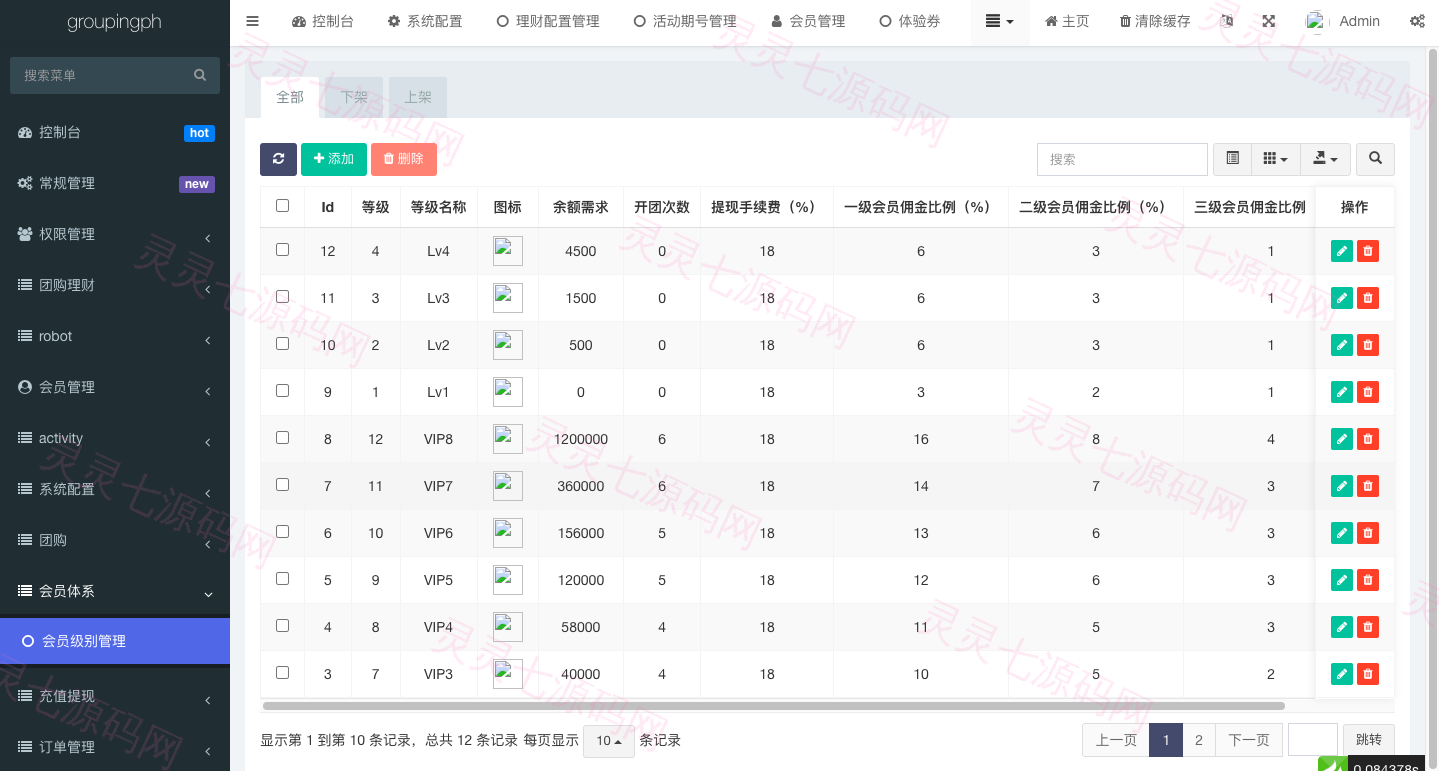Enter fullscreen mode from the top bar

[1269, 21]
